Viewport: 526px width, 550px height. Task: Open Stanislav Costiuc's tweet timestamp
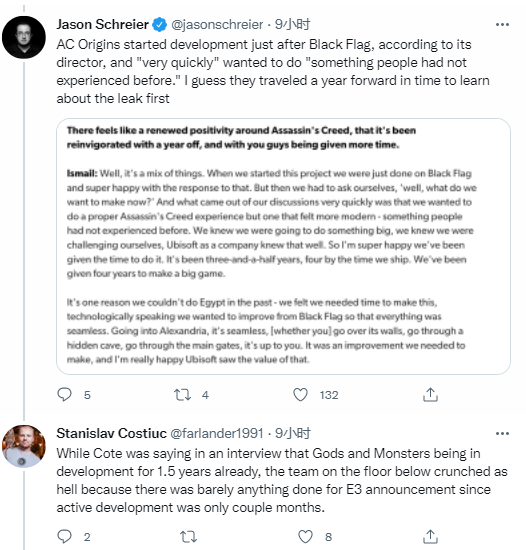[x=292, y=434]
